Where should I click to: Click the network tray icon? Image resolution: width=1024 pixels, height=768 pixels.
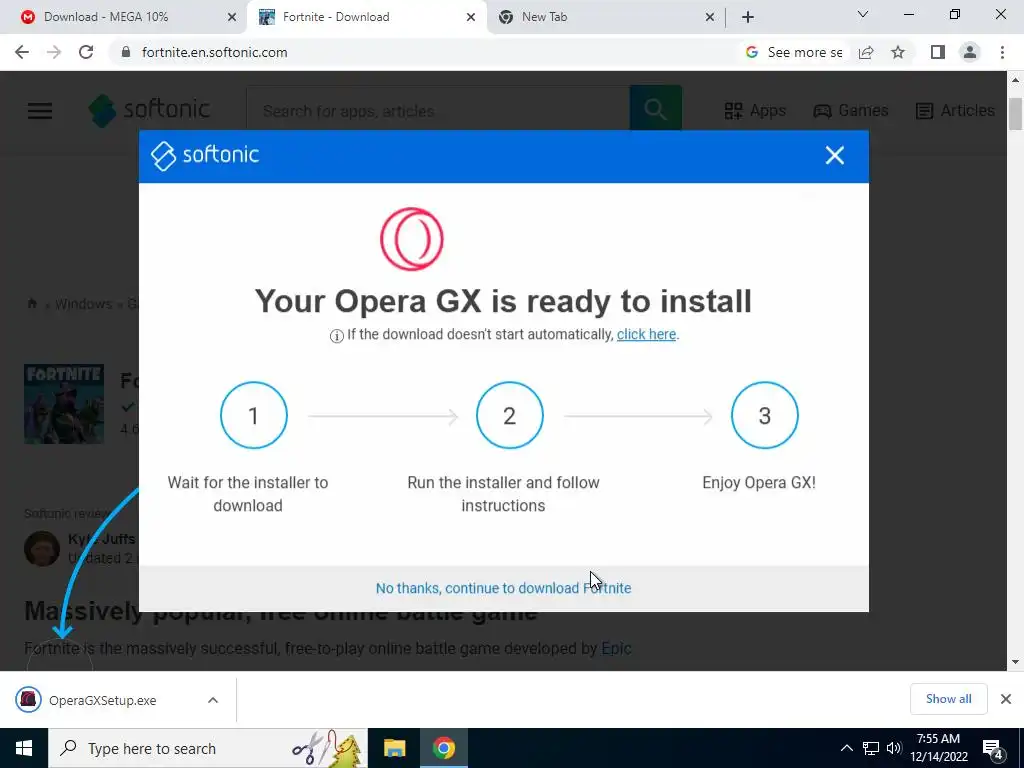(871, 748)
